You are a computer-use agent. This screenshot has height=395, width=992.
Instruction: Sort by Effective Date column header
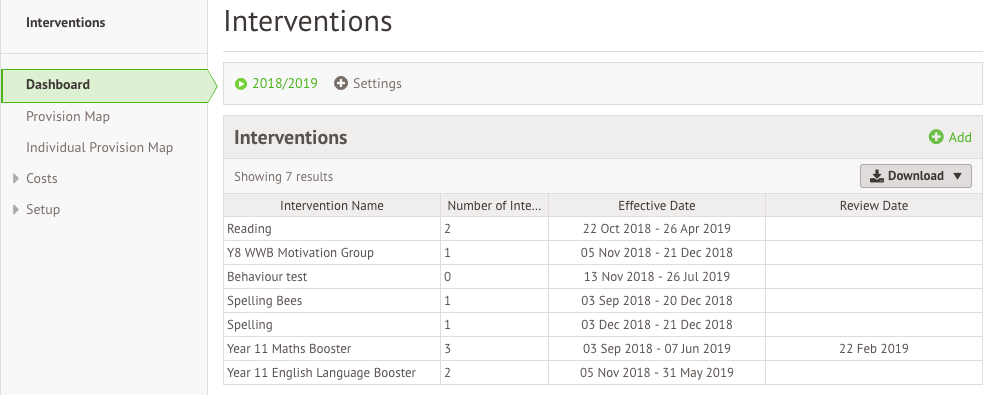pos(657,206)
